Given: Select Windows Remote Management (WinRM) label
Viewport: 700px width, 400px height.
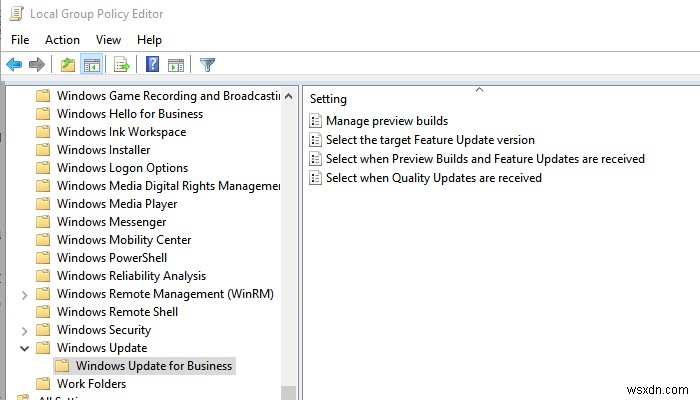Looking at the screenshot, I should (165, 294).
